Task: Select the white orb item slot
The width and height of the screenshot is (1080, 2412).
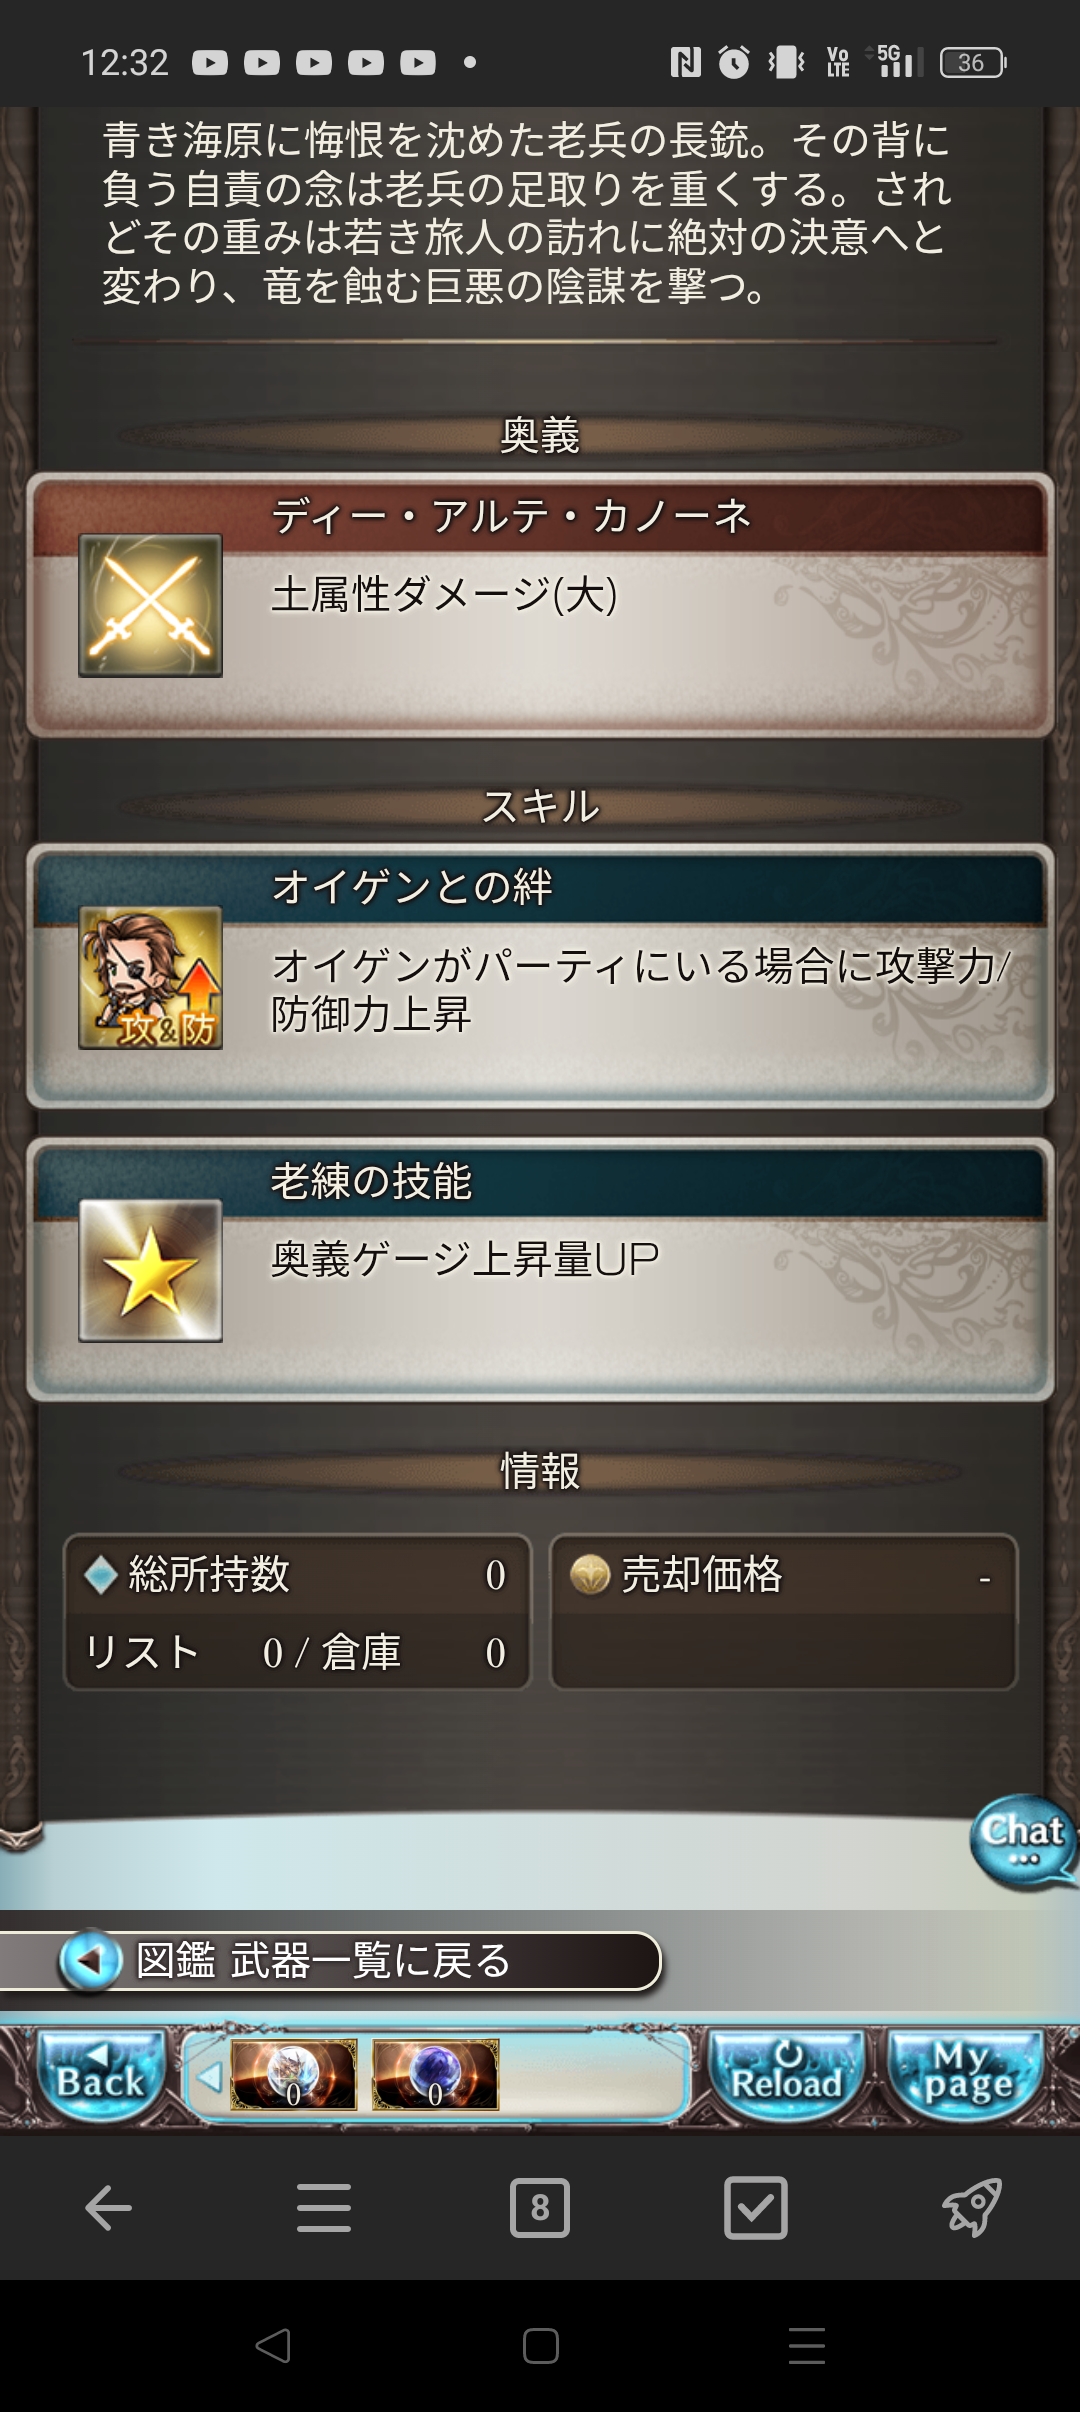Action: point(293,2075)
